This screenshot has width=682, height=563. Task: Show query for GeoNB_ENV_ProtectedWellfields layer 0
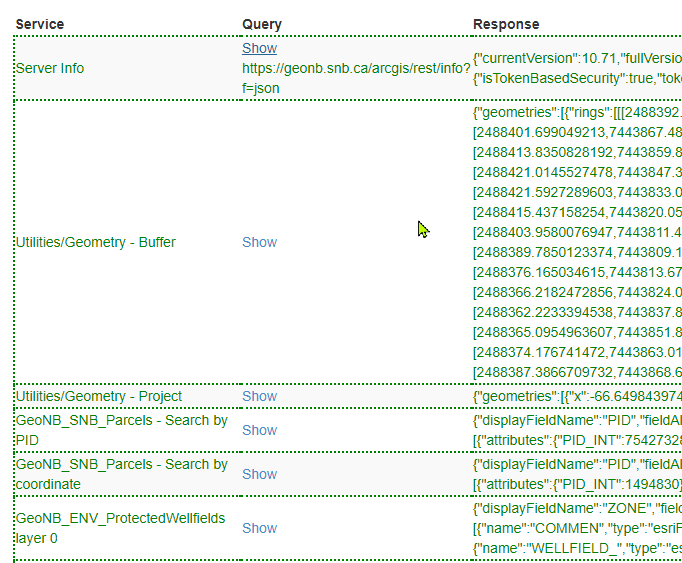click(x=259, y=528)
